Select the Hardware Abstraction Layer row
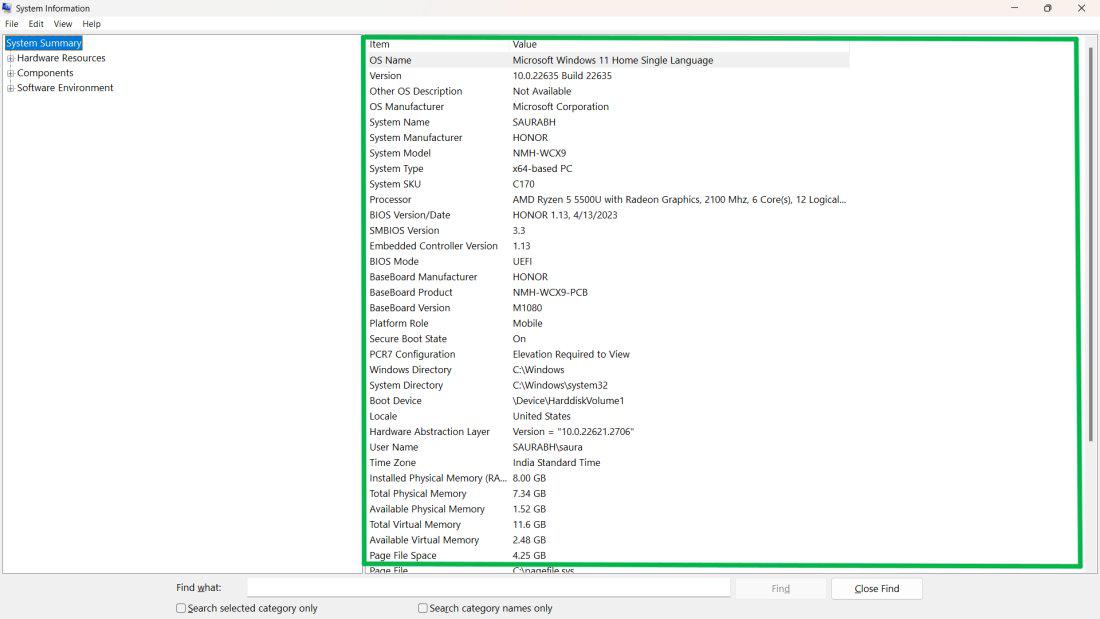 tap(608, 431)
